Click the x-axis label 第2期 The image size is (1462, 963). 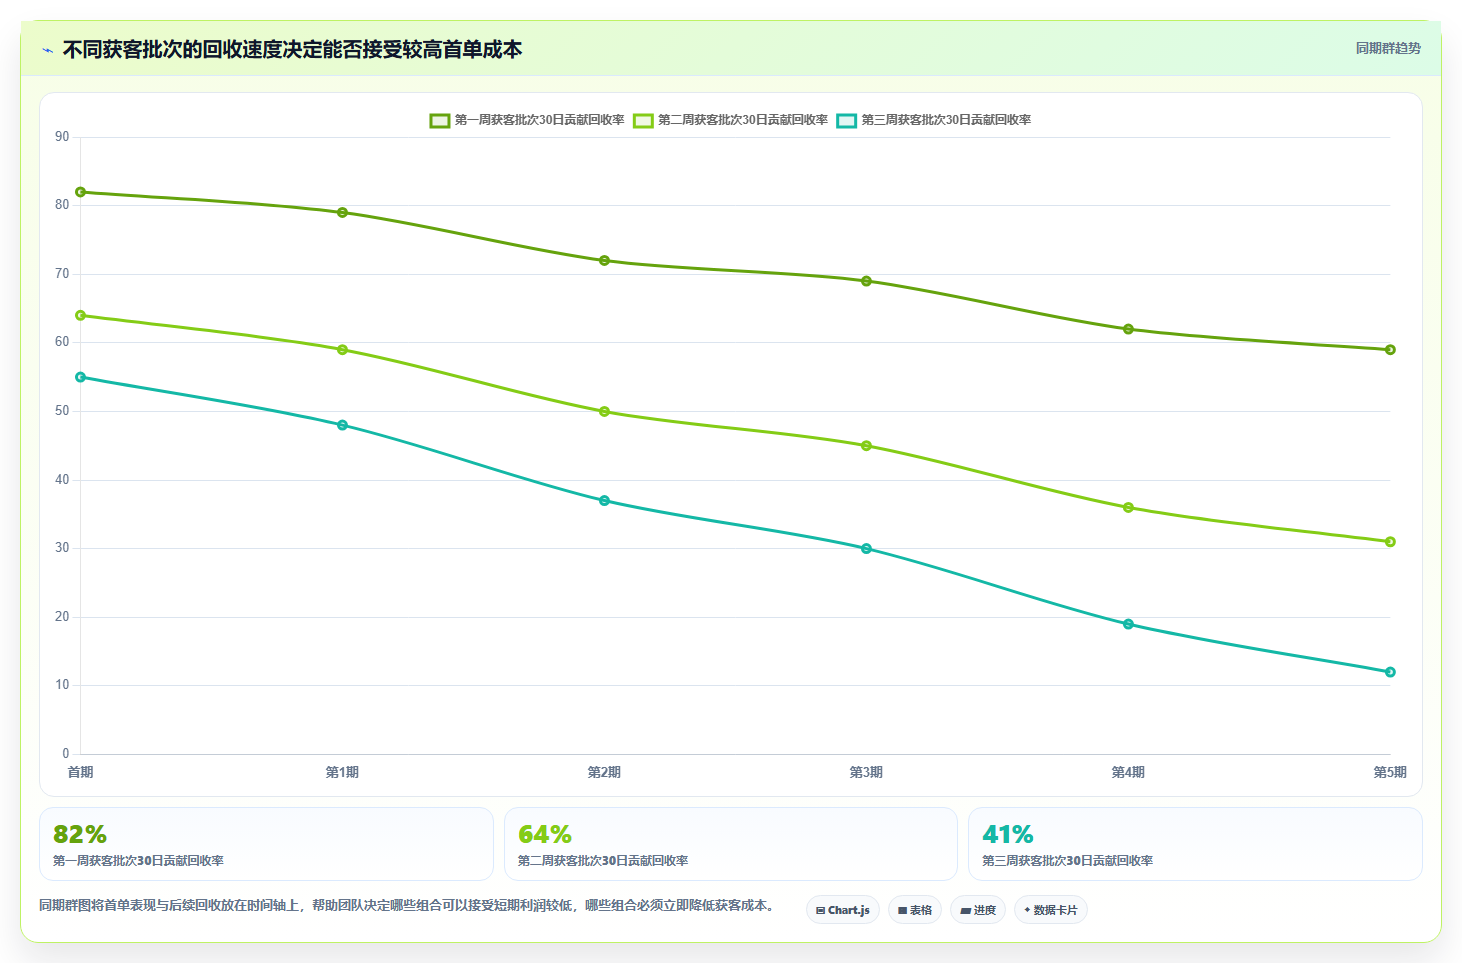coord(604,772)
